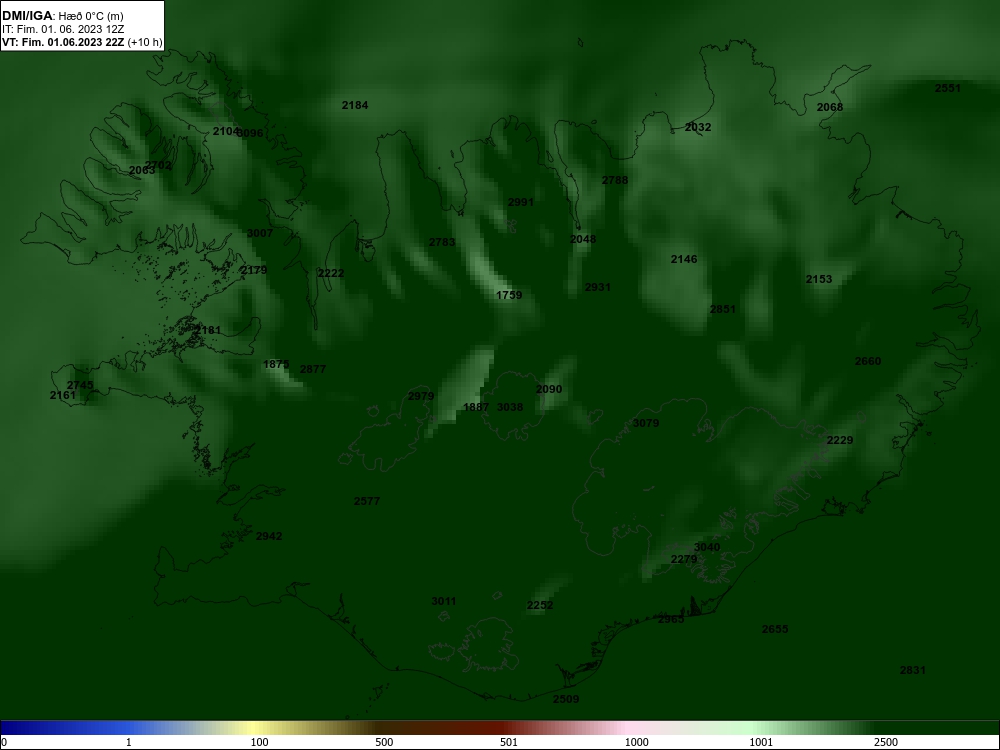Click the map value 2181
The height and width of the screenshot is (750, 1000).
click(x=208, y=330)
